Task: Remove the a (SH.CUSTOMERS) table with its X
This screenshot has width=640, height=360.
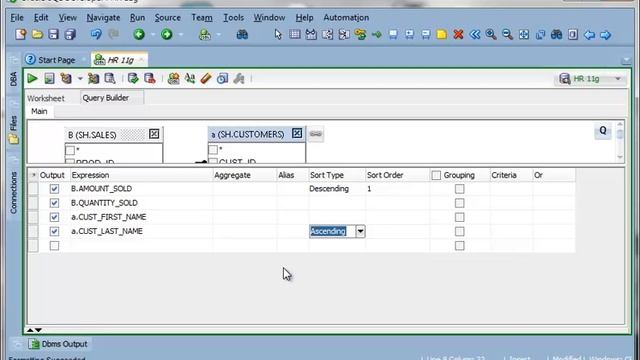Action: pyautogui.click(x=297, y=133)
